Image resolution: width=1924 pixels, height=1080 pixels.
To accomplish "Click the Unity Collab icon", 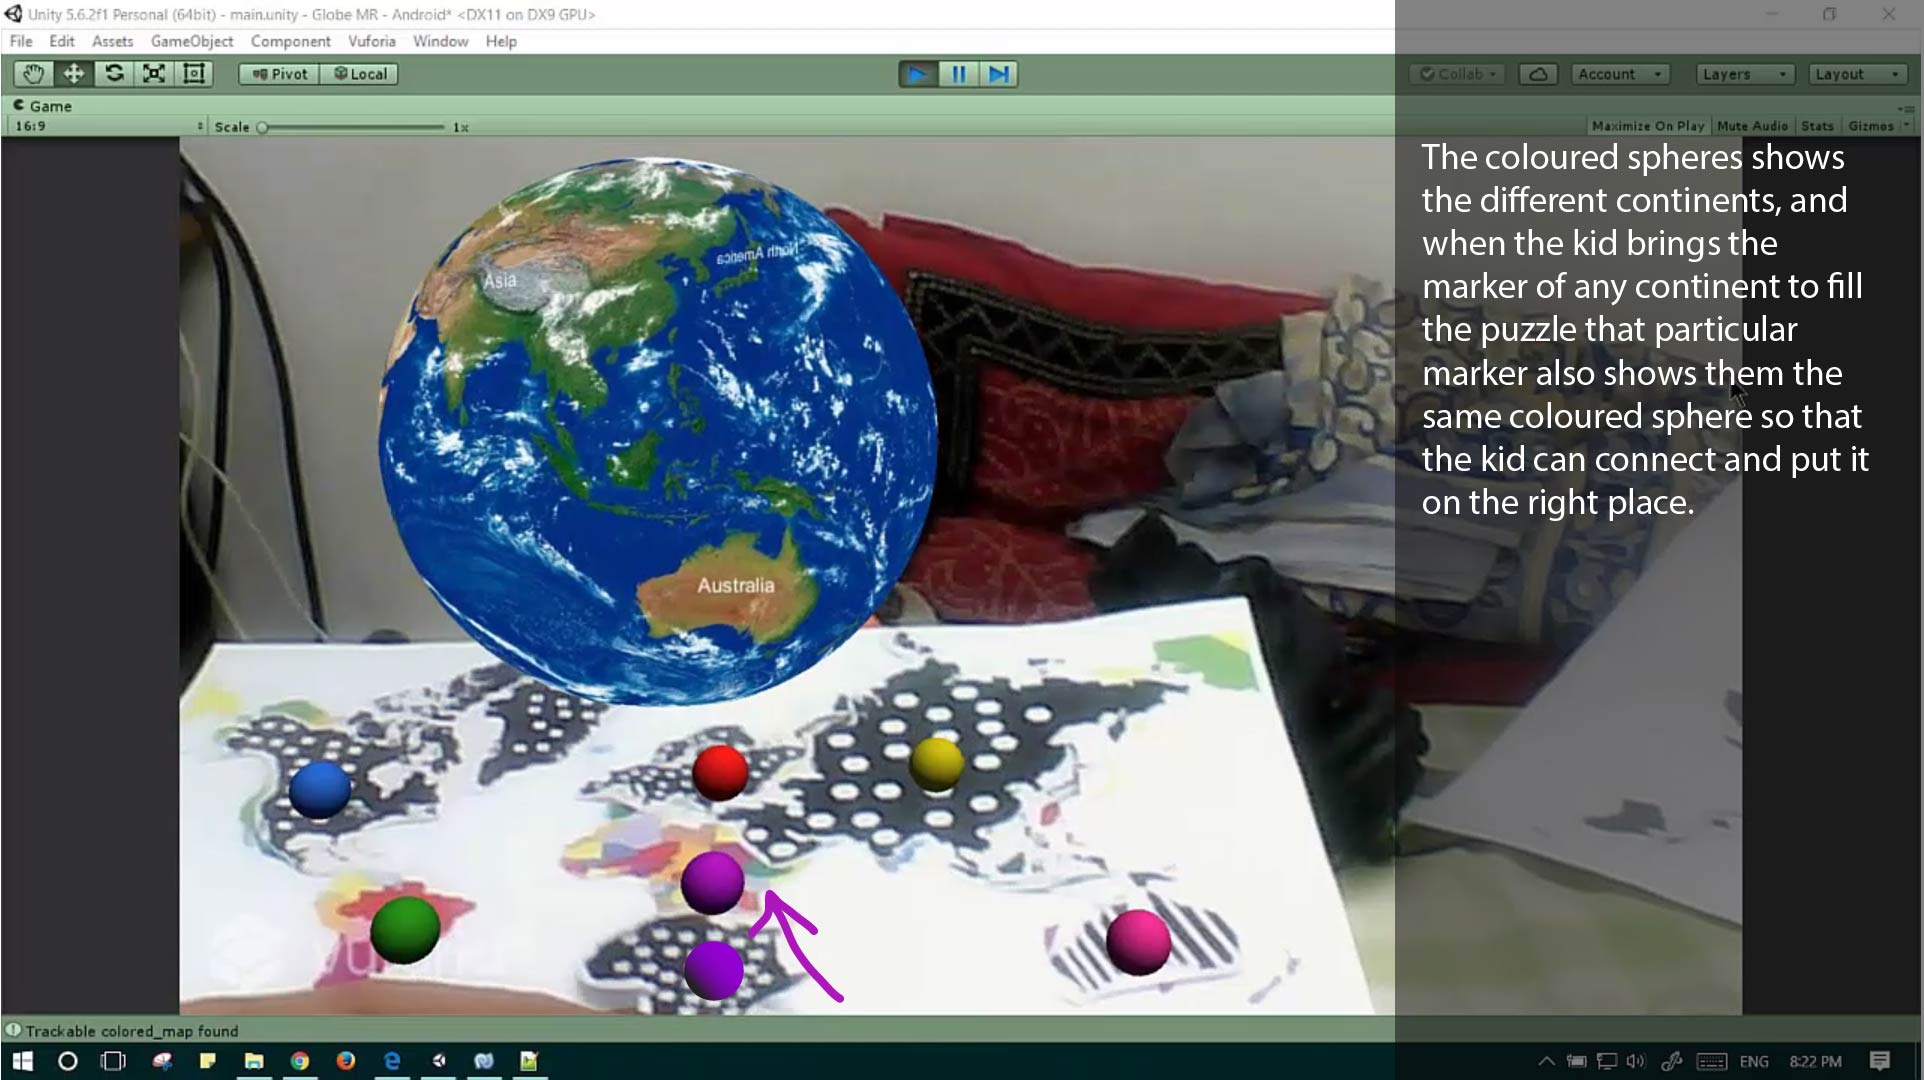I will 1455,73.
